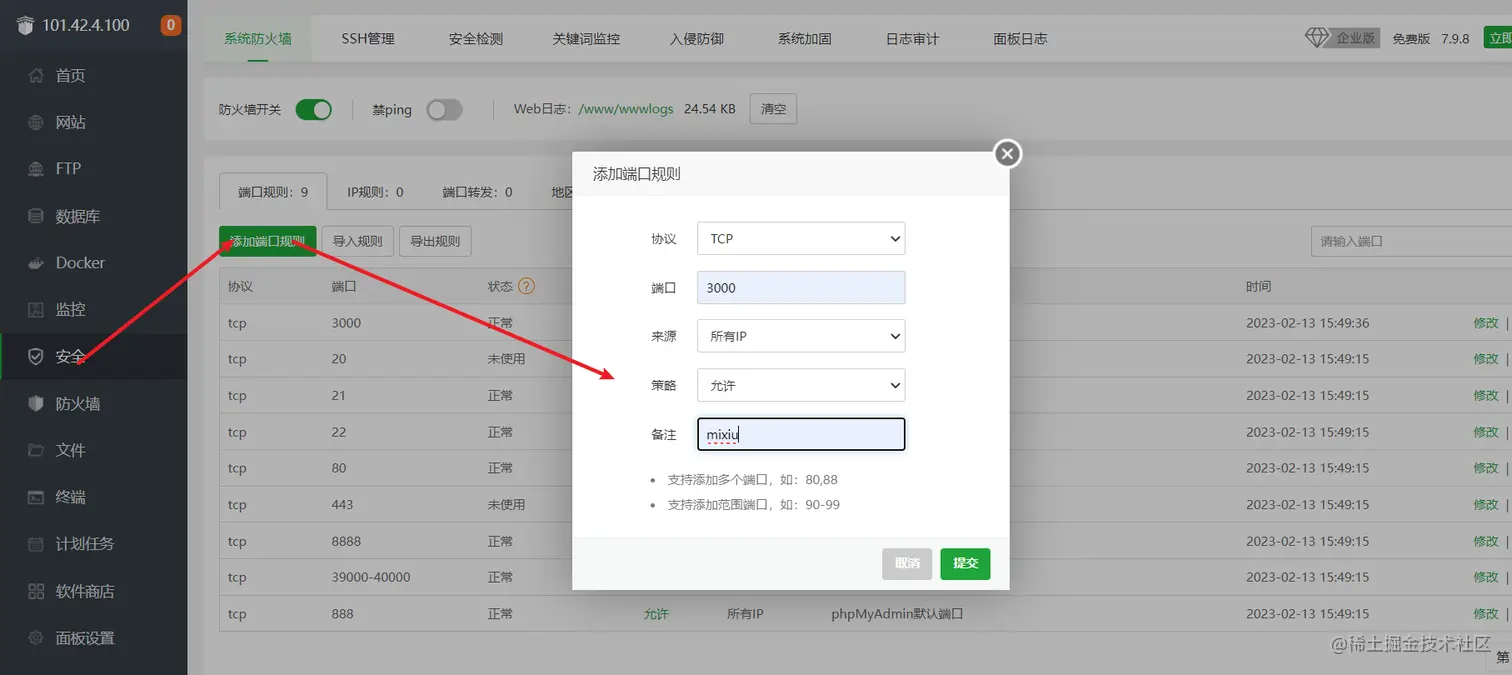This screenshot has height=675, width=1512.
Task: Click 修改 for the port 3000 row
Action: 1486,323
